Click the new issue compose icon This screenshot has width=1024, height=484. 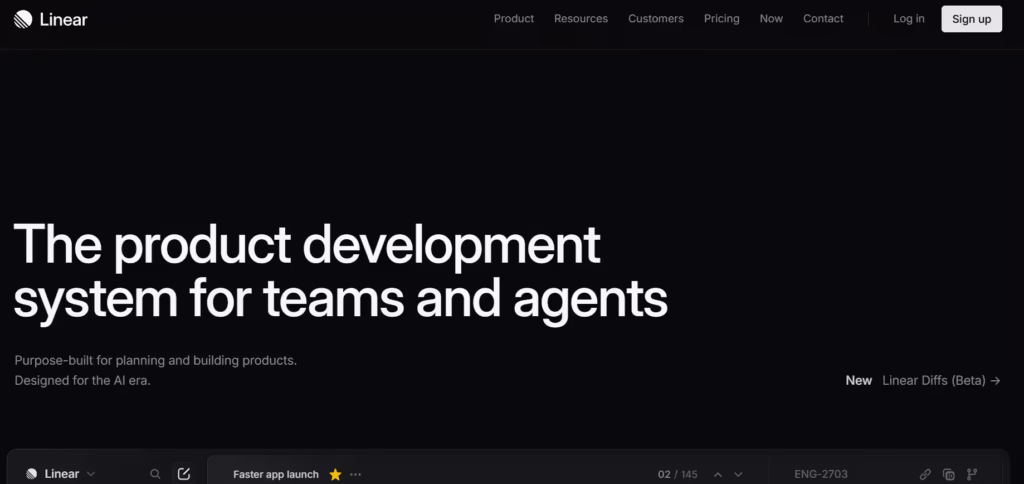[x=184, y=474]
